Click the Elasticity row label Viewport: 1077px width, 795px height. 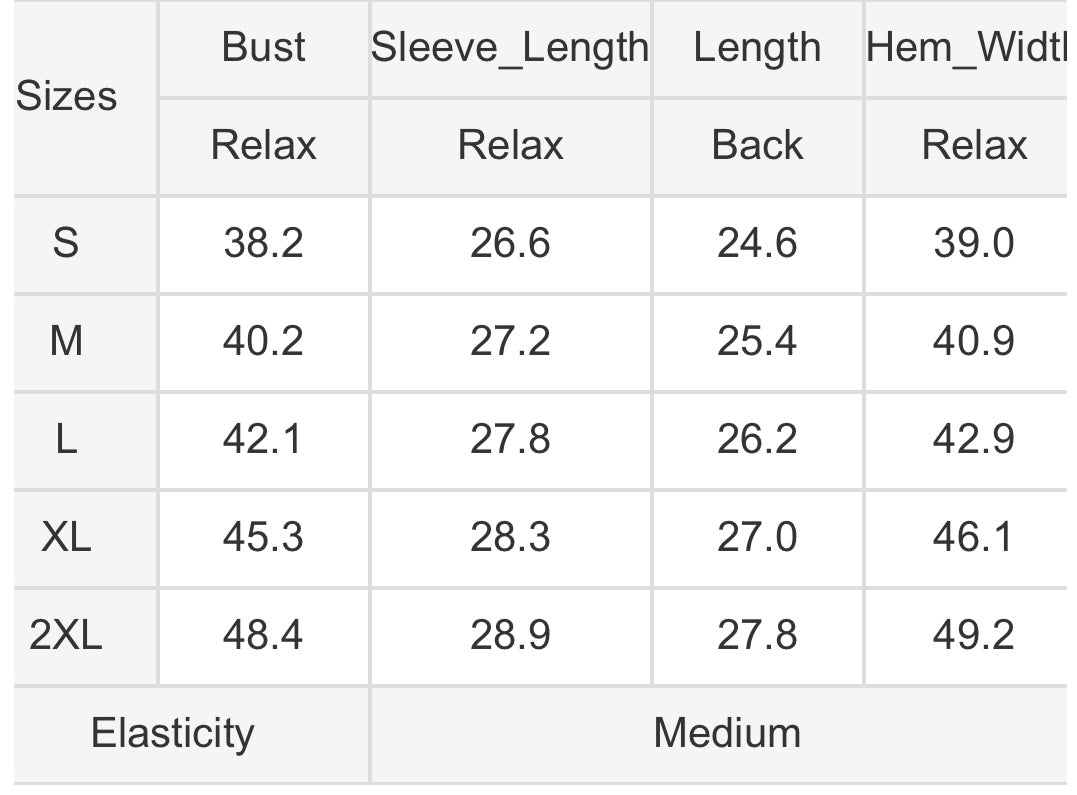172,733
